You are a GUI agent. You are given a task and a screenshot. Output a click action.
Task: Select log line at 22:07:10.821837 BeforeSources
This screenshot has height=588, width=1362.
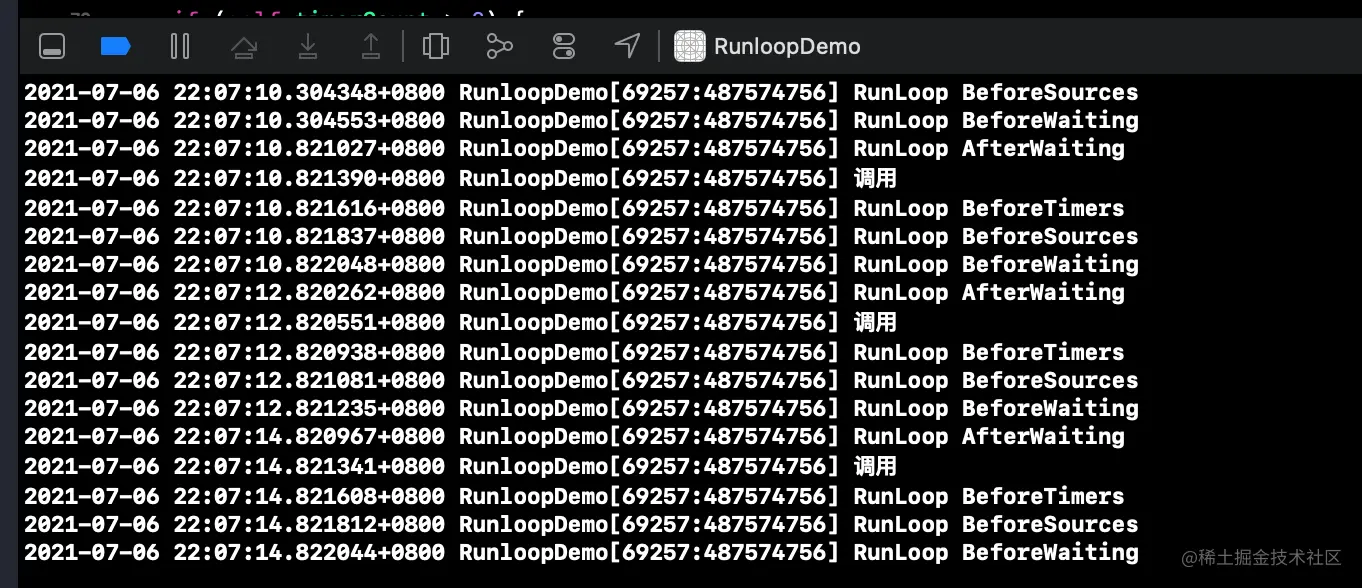click(581, 237)
